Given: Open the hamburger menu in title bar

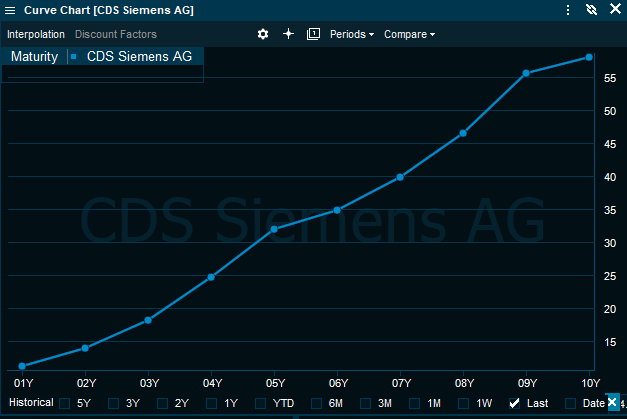Looking at the screenshot, I should (x=10, y=10).
